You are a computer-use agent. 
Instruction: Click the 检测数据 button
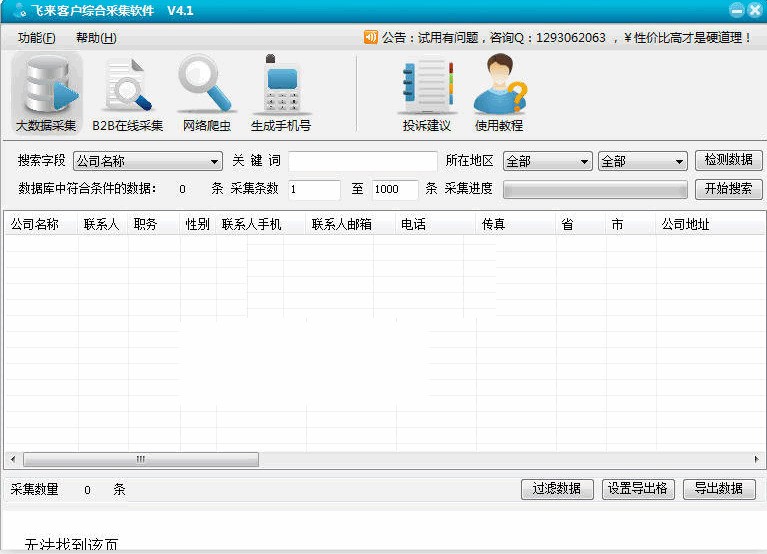tap(728, 160)
